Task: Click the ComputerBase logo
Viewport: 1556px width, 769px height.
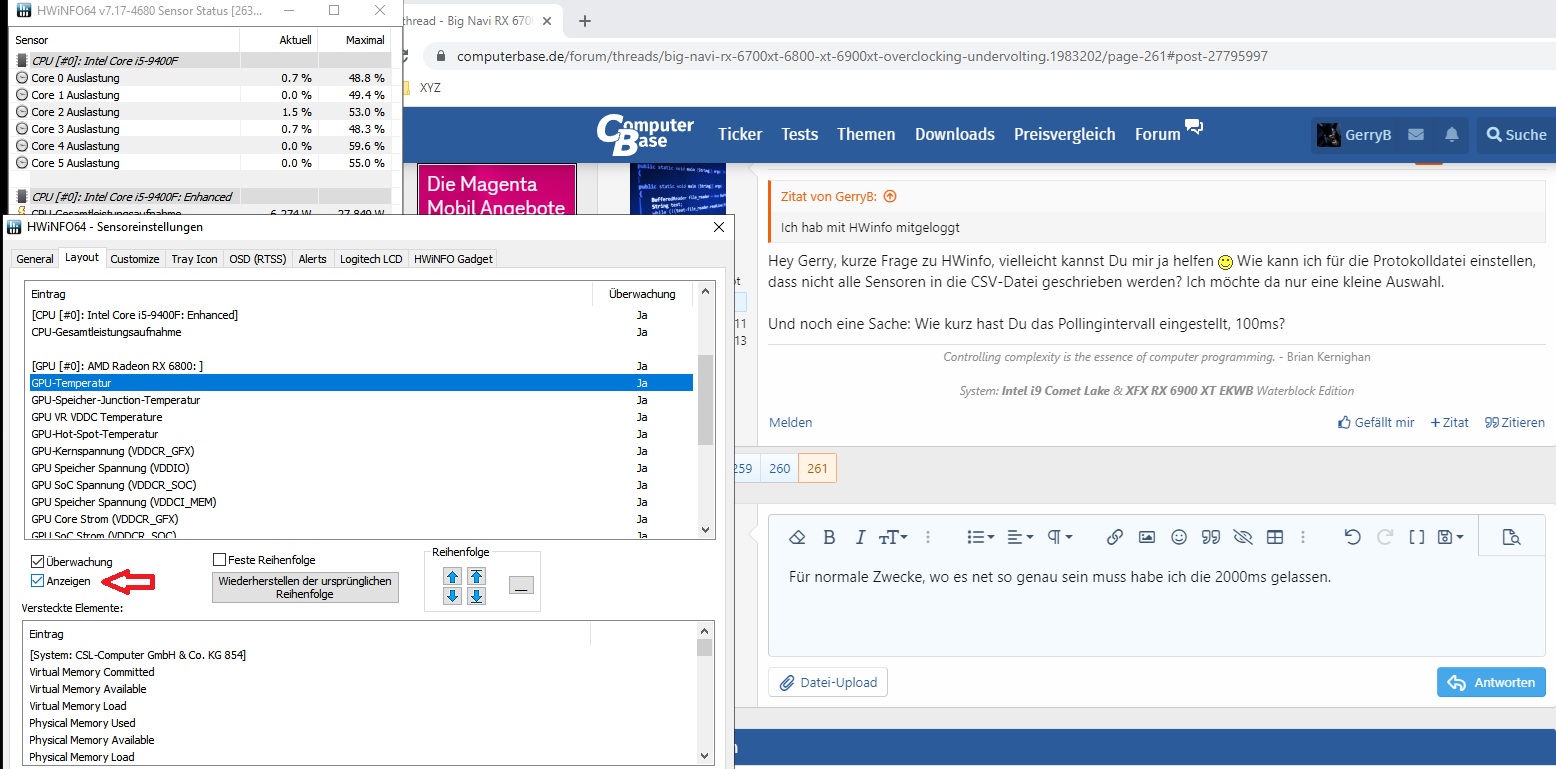Action: (645, 135)
